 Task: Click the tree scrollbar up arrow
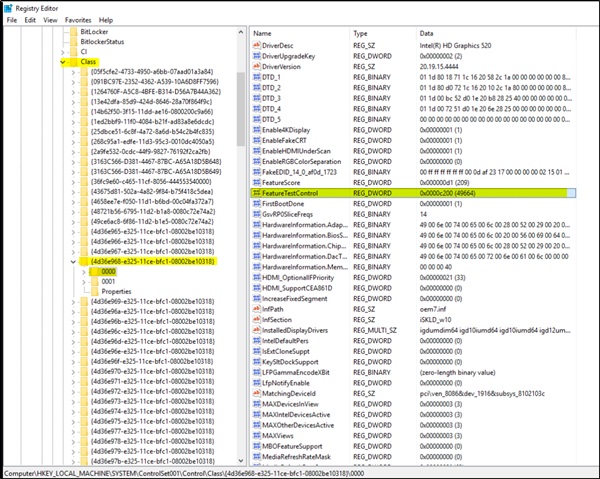point(241,32)
